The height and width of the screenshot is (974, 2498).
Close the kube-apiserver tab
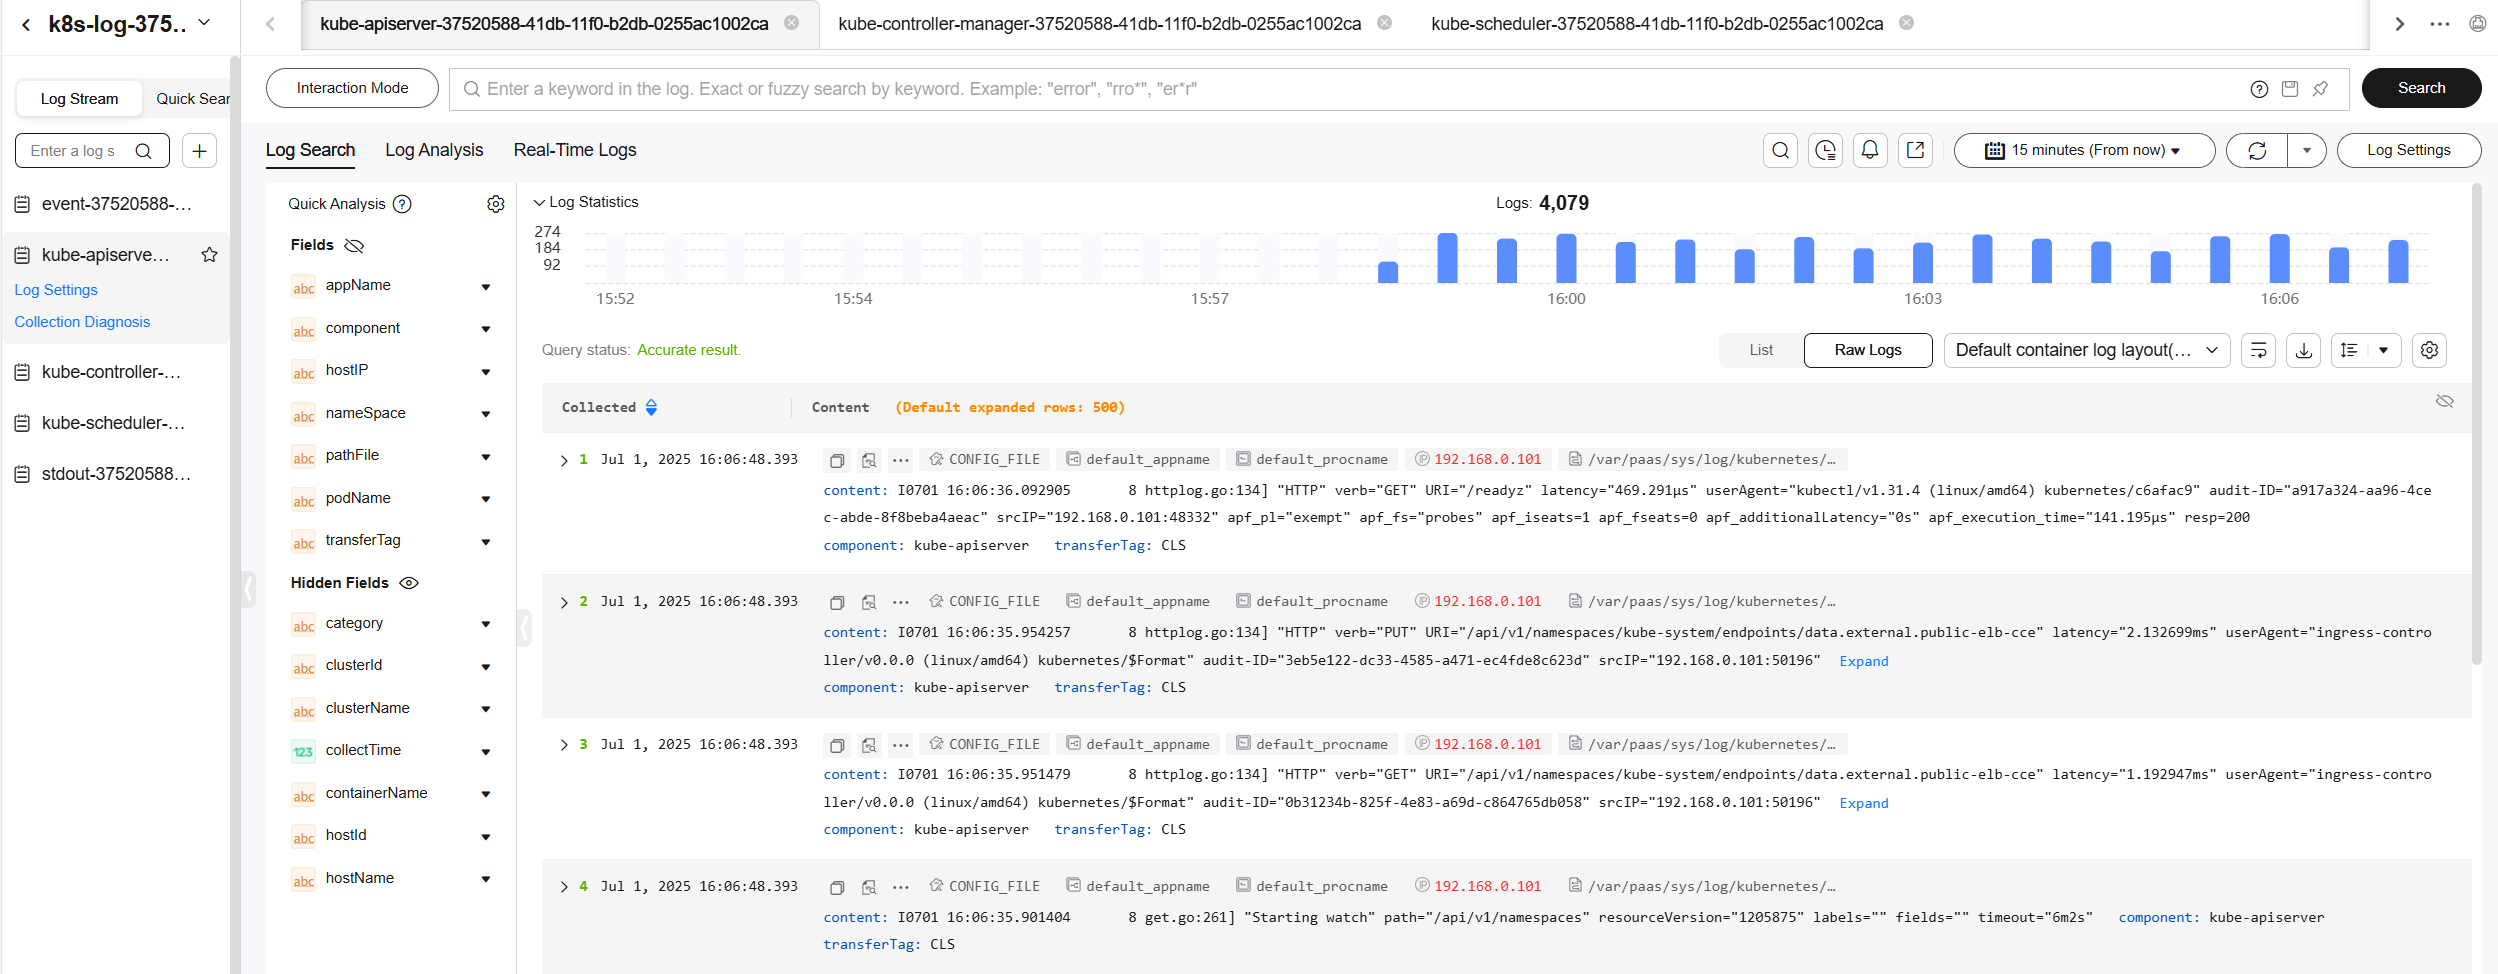791,23
